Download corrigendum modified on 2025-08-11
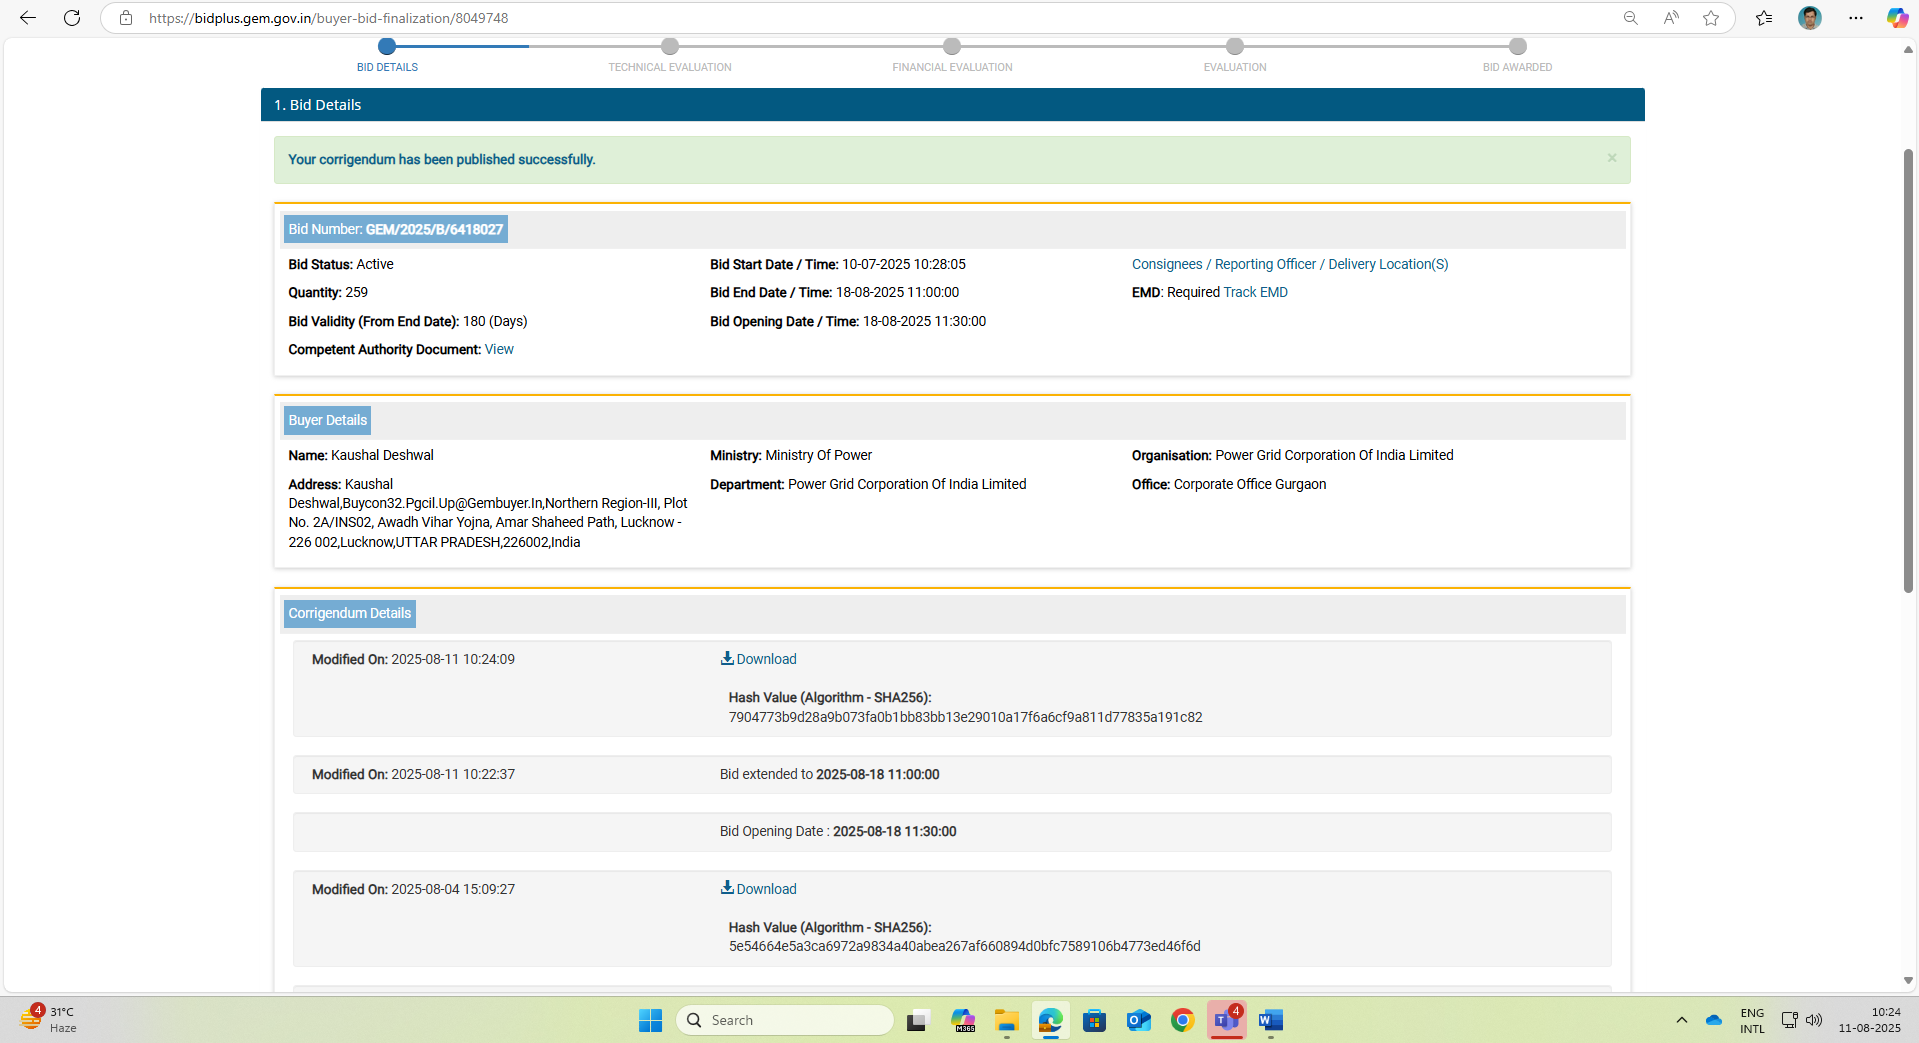The image size is (1919, 1043). click(759, 659)
